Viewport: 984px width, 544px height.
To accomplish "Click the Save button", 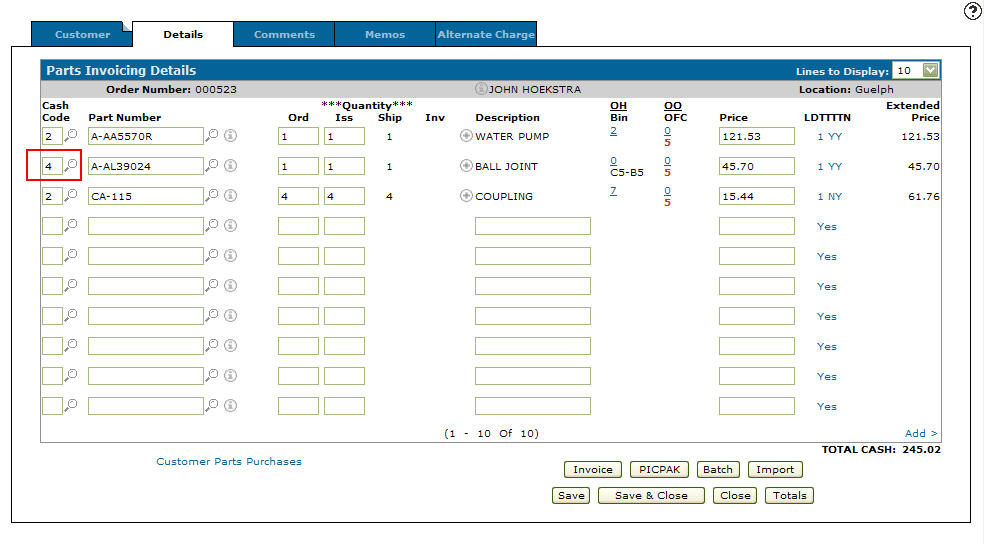I will pos(571,496).
